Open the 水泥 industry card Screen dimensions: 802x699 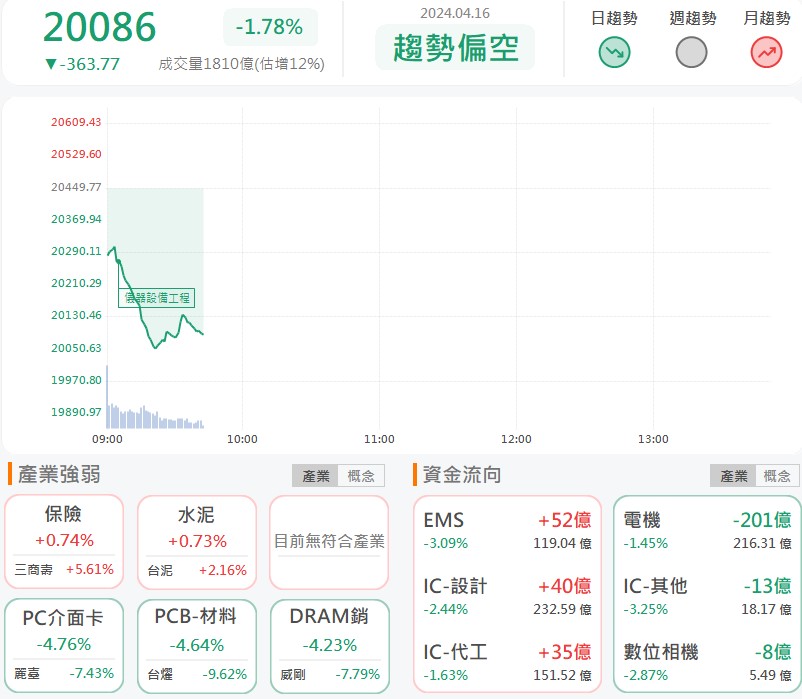(x=197, y=542)
